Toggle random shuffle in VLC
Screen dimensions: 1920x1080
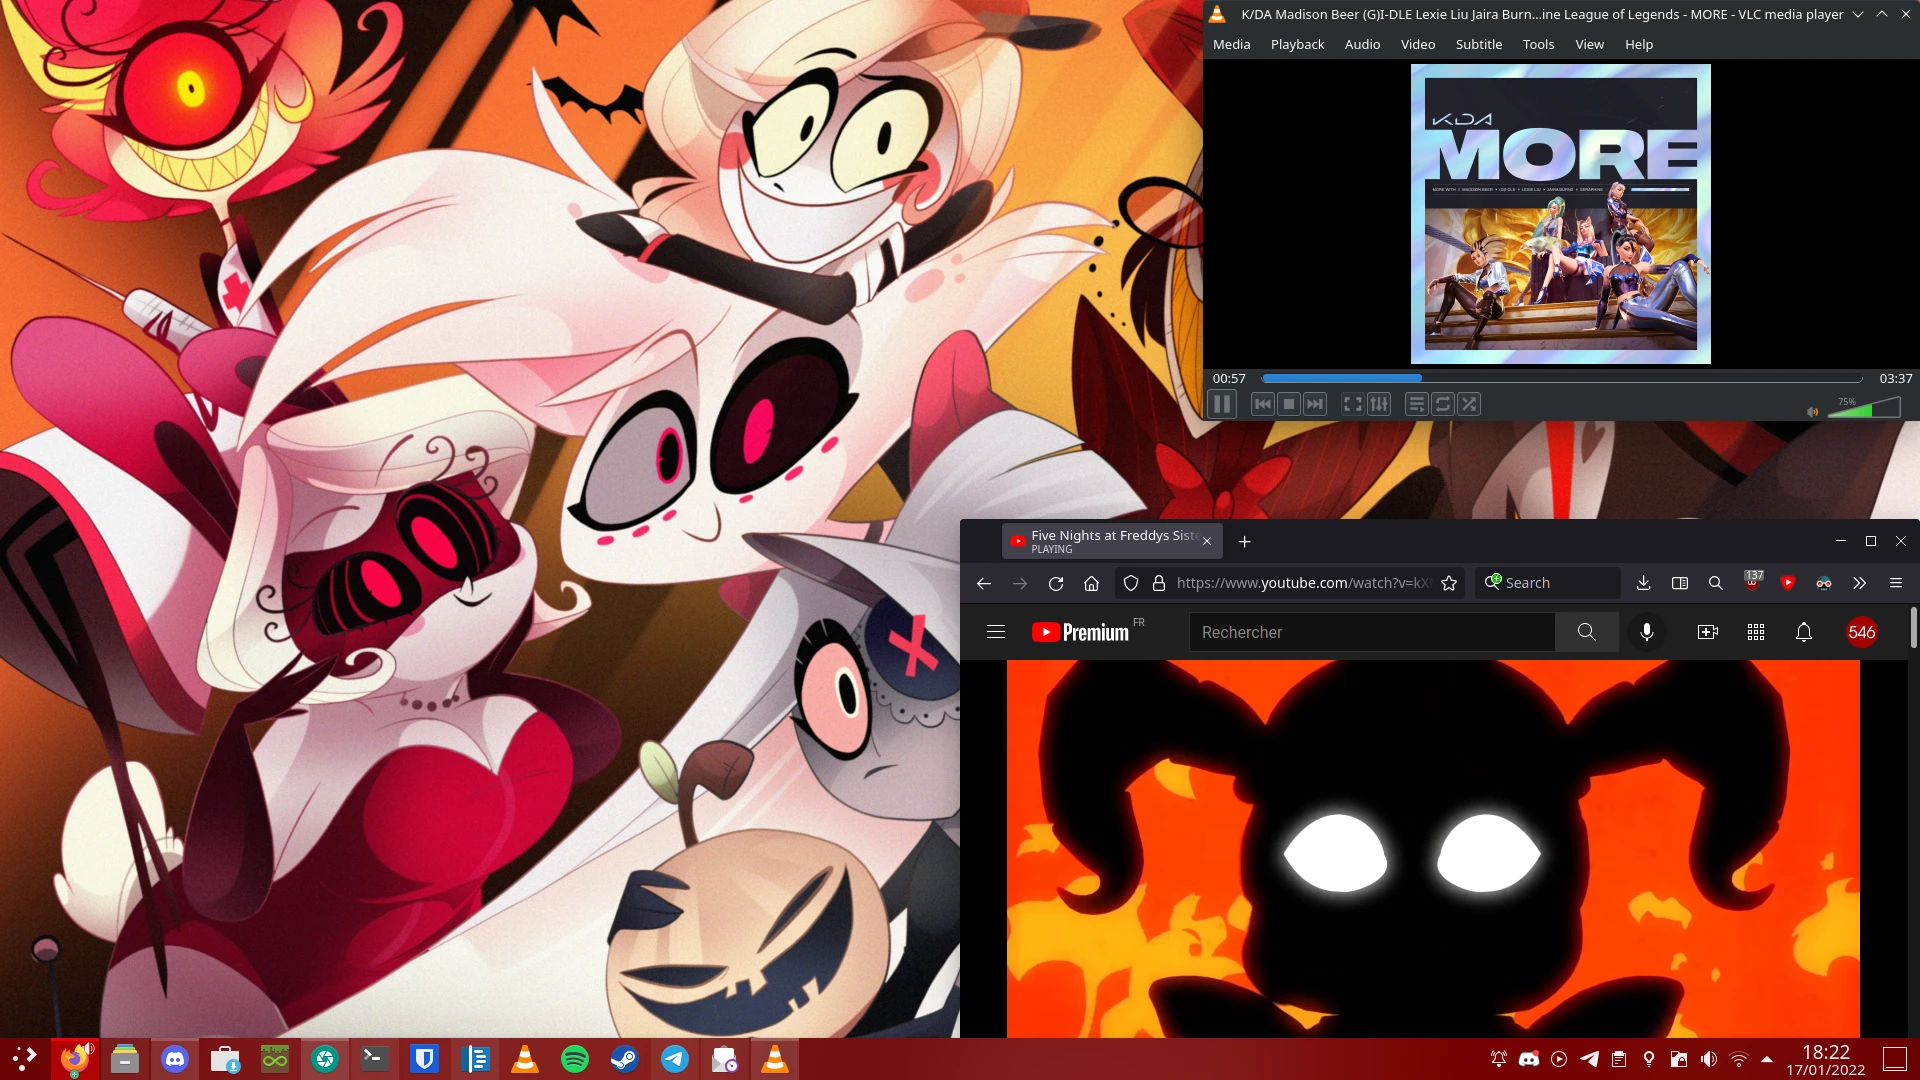1468,404
